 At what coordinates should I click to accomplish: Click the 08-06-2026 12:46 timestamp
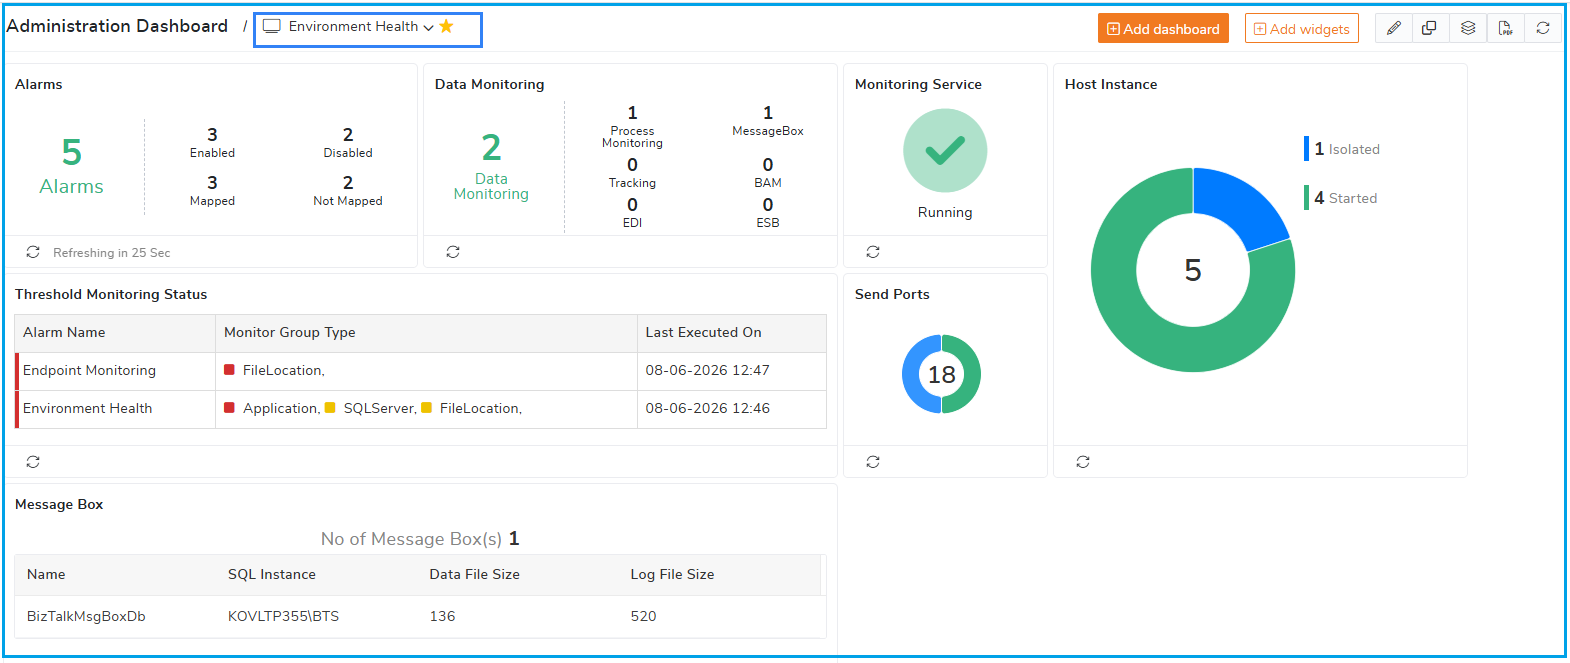[707, 408]
